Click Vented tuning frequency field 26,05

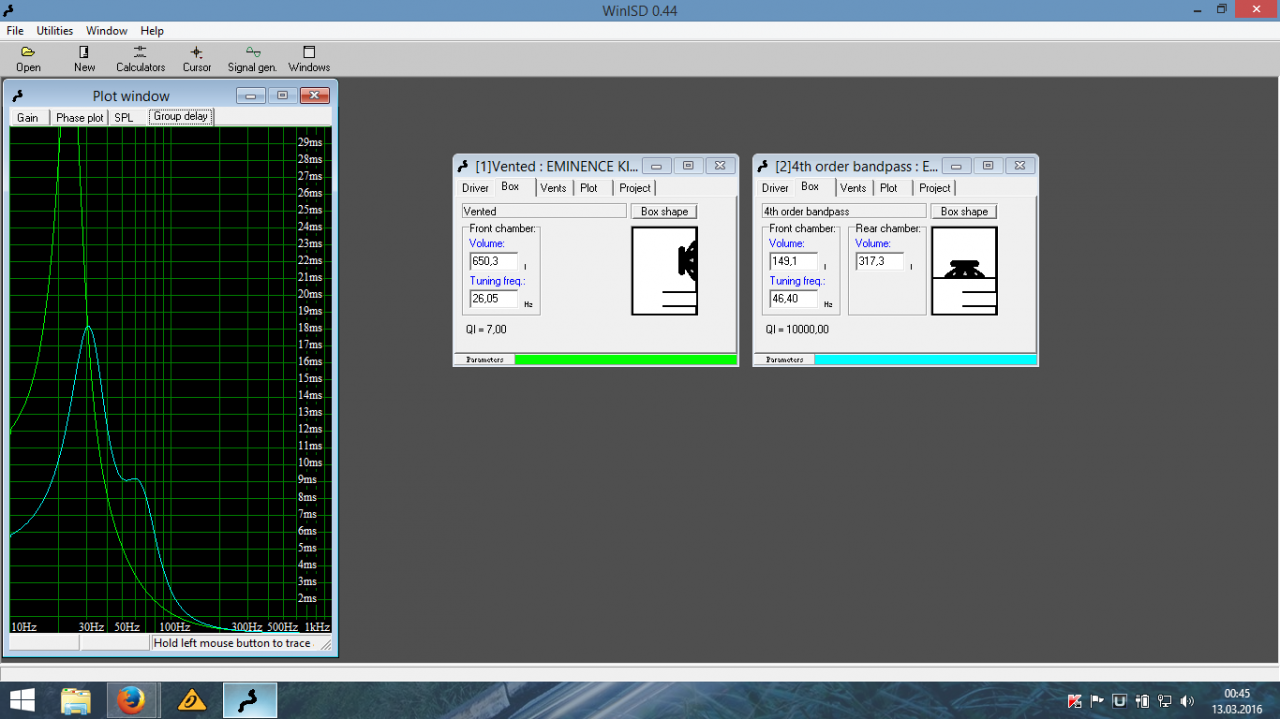494,299
